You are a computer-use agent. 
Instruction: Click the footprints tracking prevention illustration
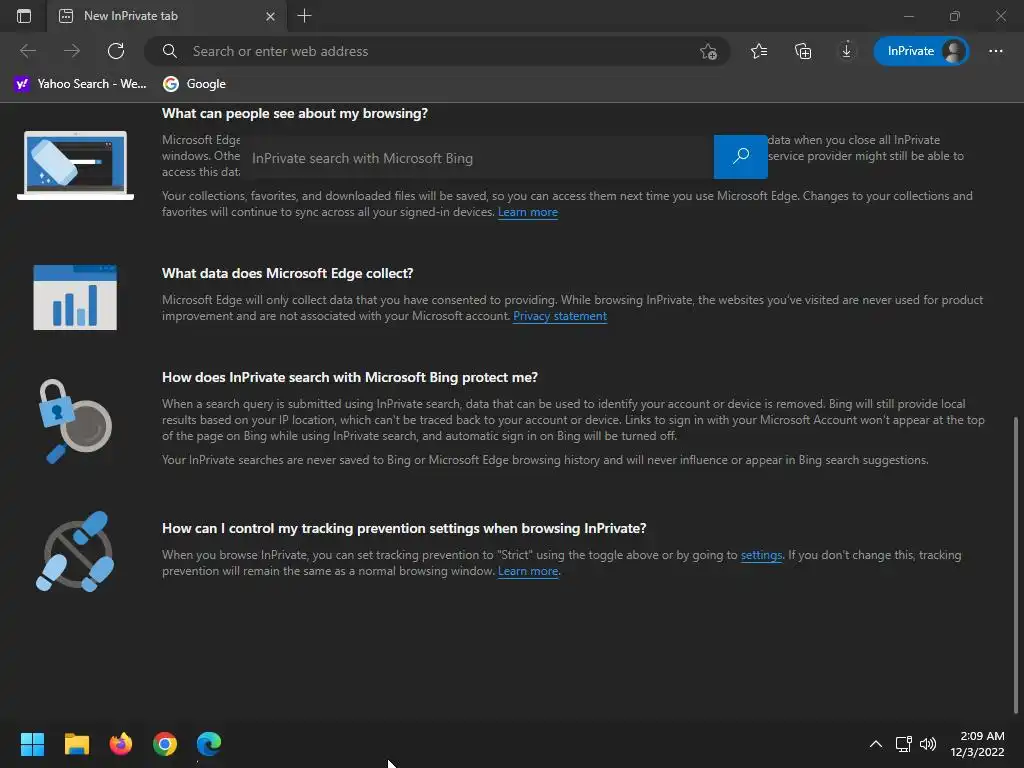click(x=75, y=552)
